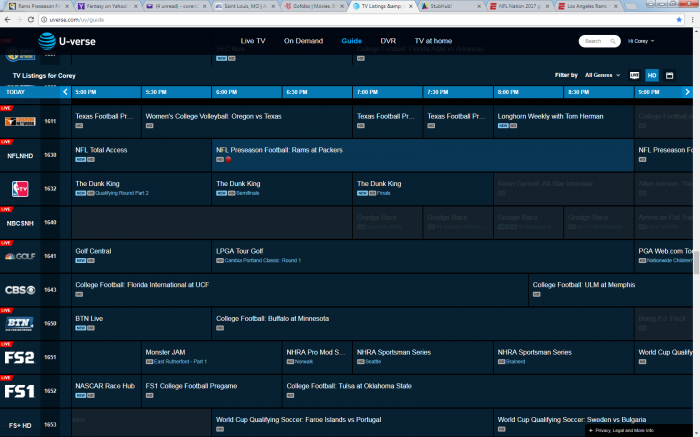Click the page vertical scrollbar thumb
The image size is (700, 437).
point(696,262)
